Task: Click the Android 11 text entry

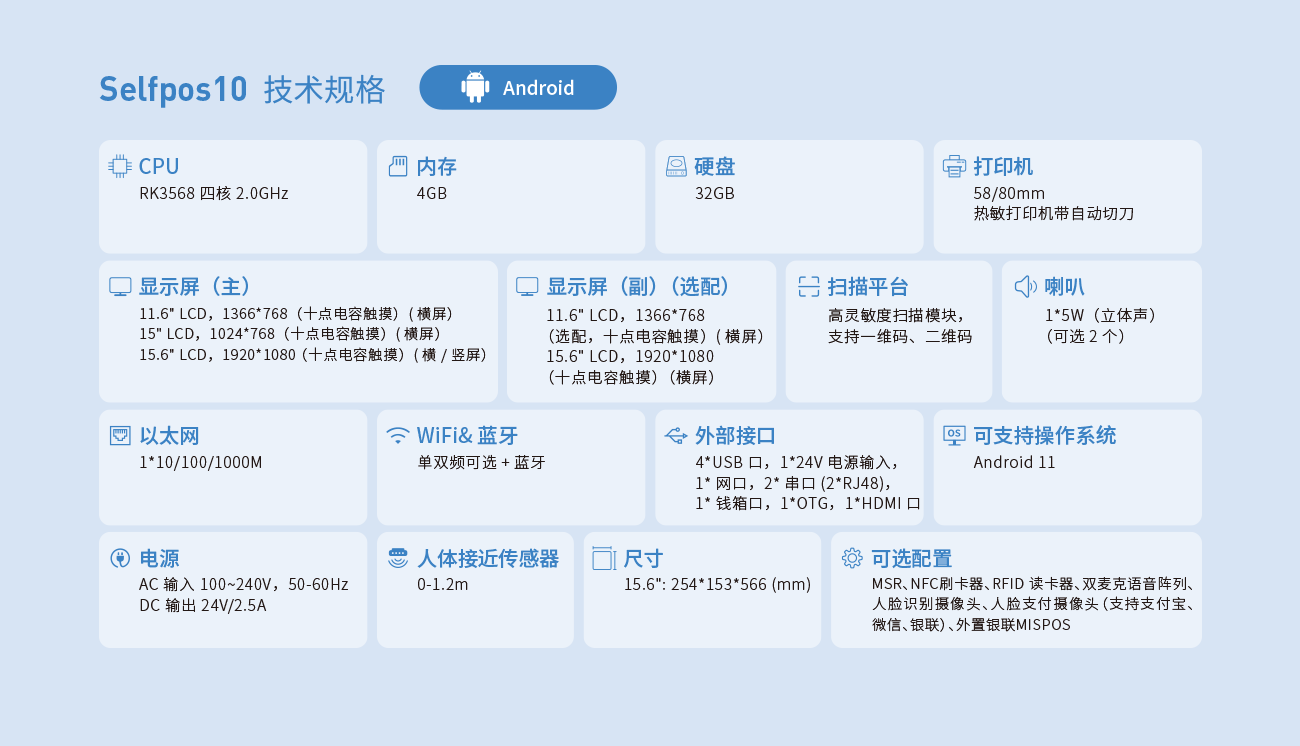Action: 1015,462
